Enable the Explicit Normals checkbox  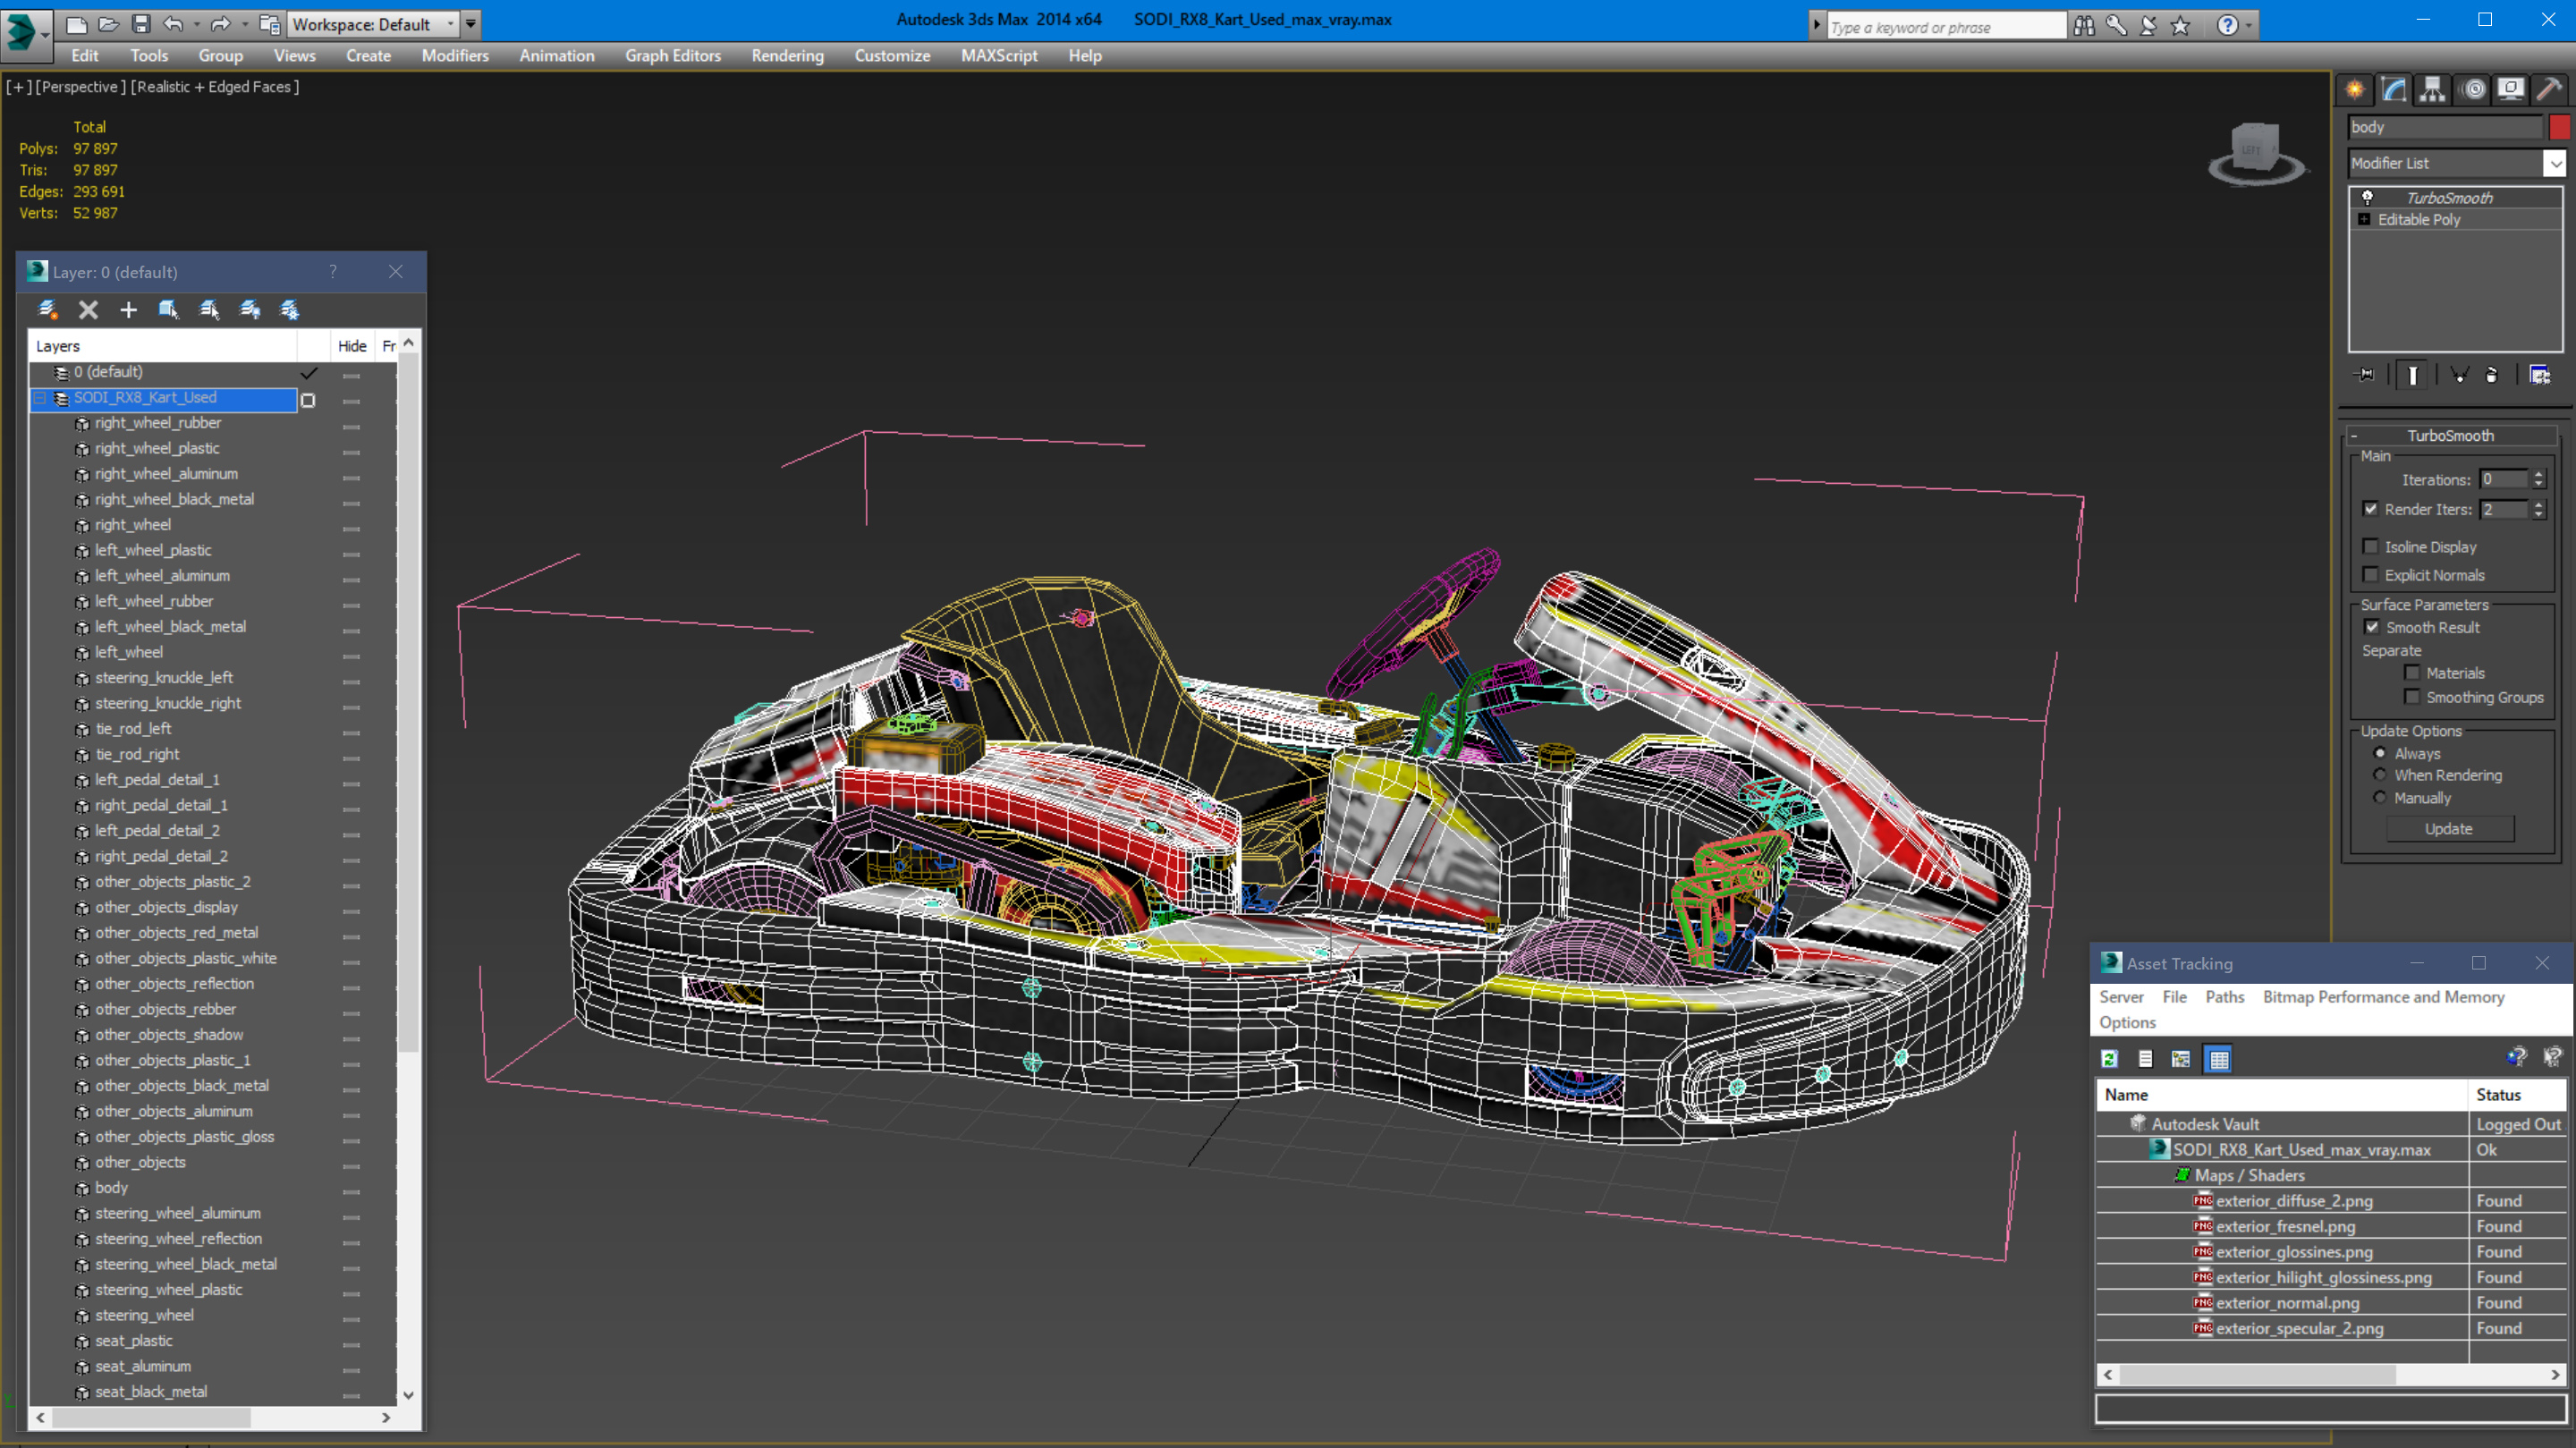[x=2370, y=574]
